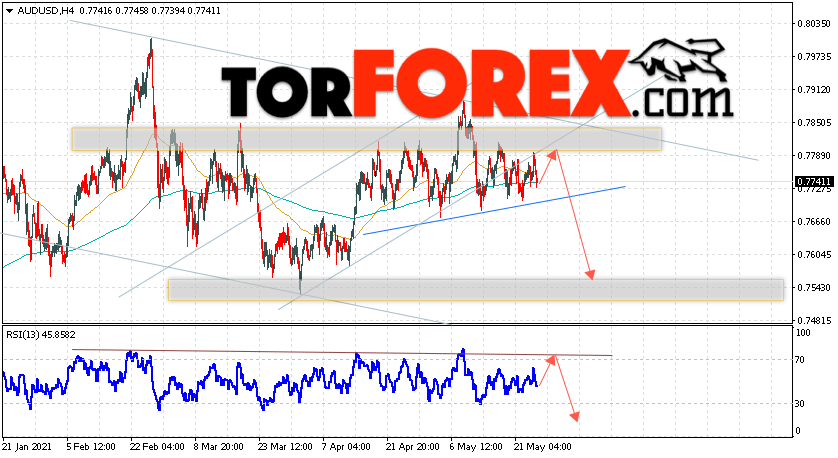838x458 pixels.
Task: Click the 0.75430 price axis label
Action: click(814, 288)
